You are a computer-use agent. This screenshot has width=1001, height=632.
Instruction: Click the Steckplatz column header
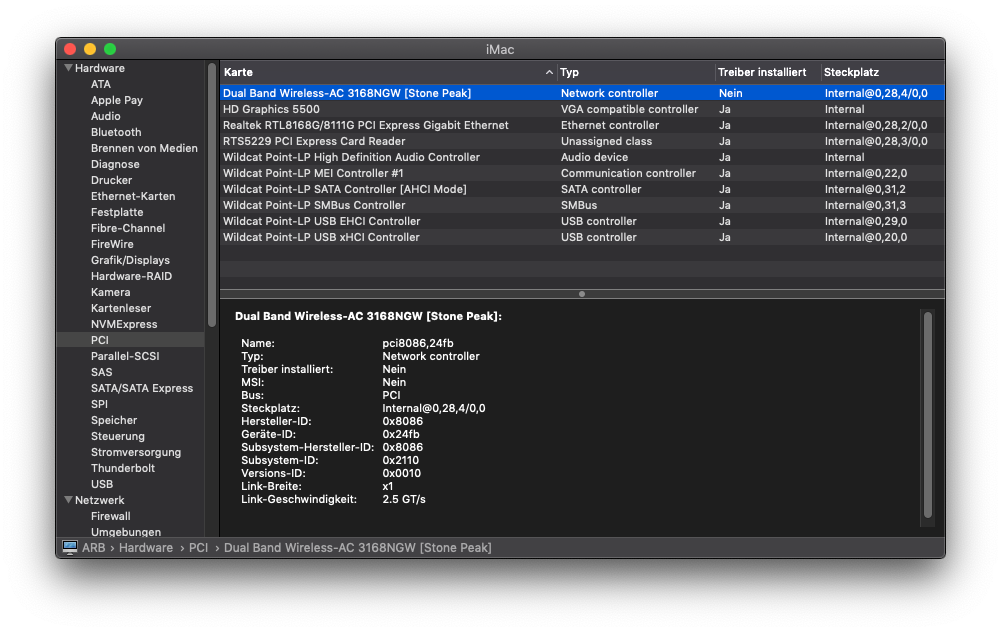tap(880, 73)
